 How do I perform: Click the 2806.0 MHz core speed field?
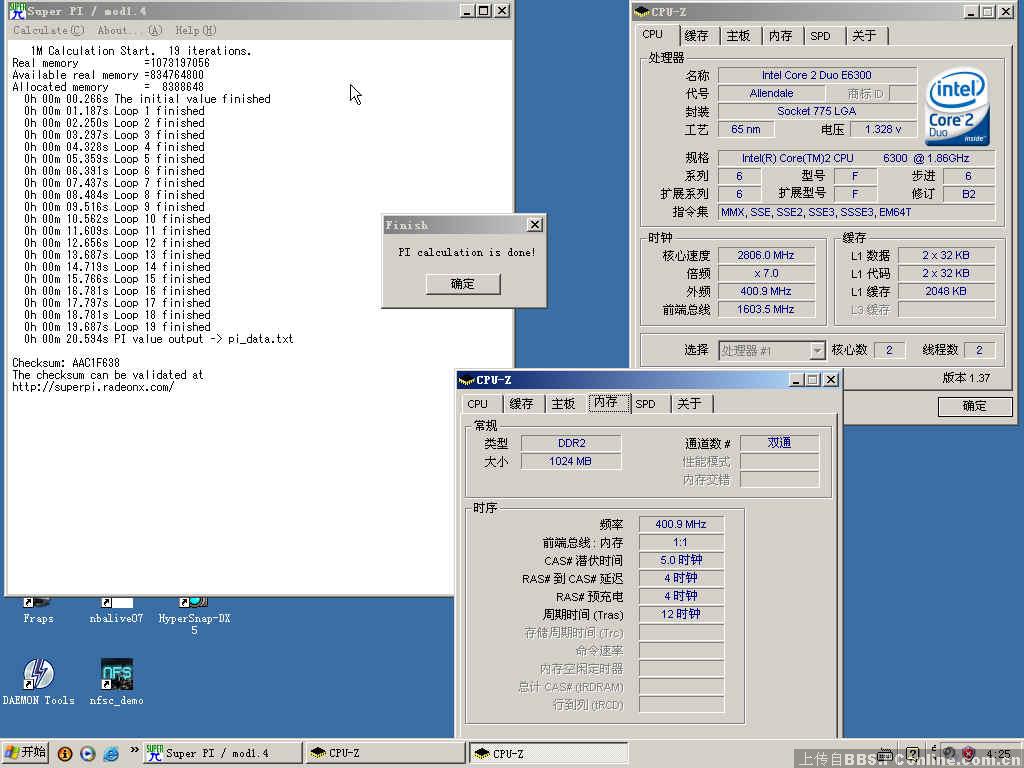(x=766, y=255)
